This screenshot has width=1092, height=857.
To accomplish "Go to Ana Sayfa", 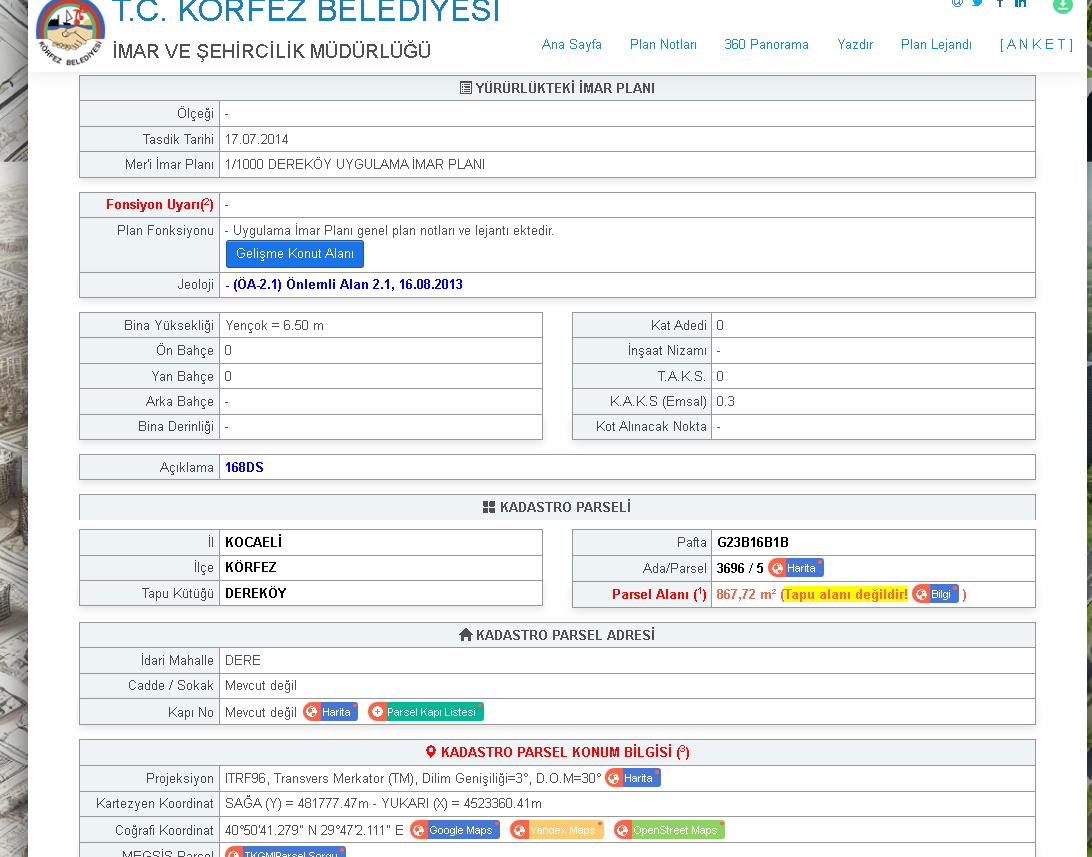I will click(x=571, y=44).
